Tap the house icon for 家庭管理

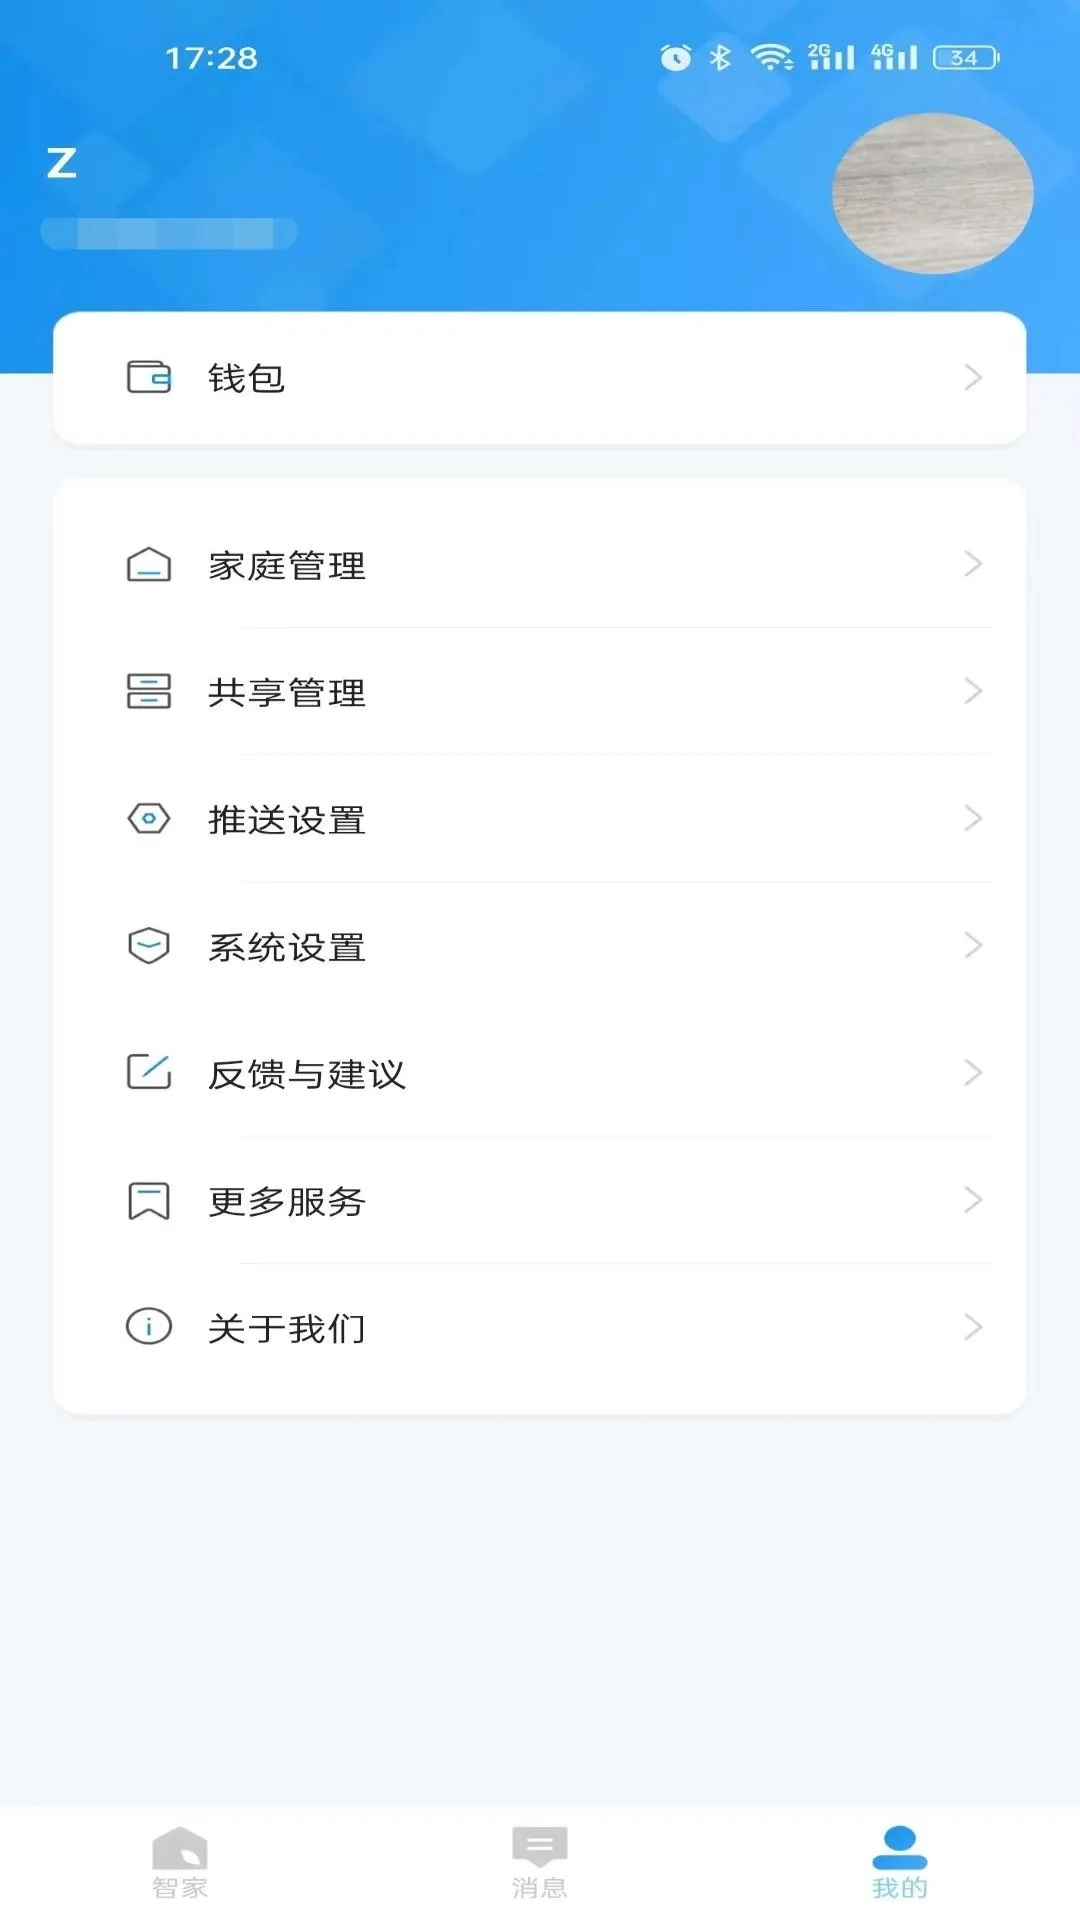[148, 565]
